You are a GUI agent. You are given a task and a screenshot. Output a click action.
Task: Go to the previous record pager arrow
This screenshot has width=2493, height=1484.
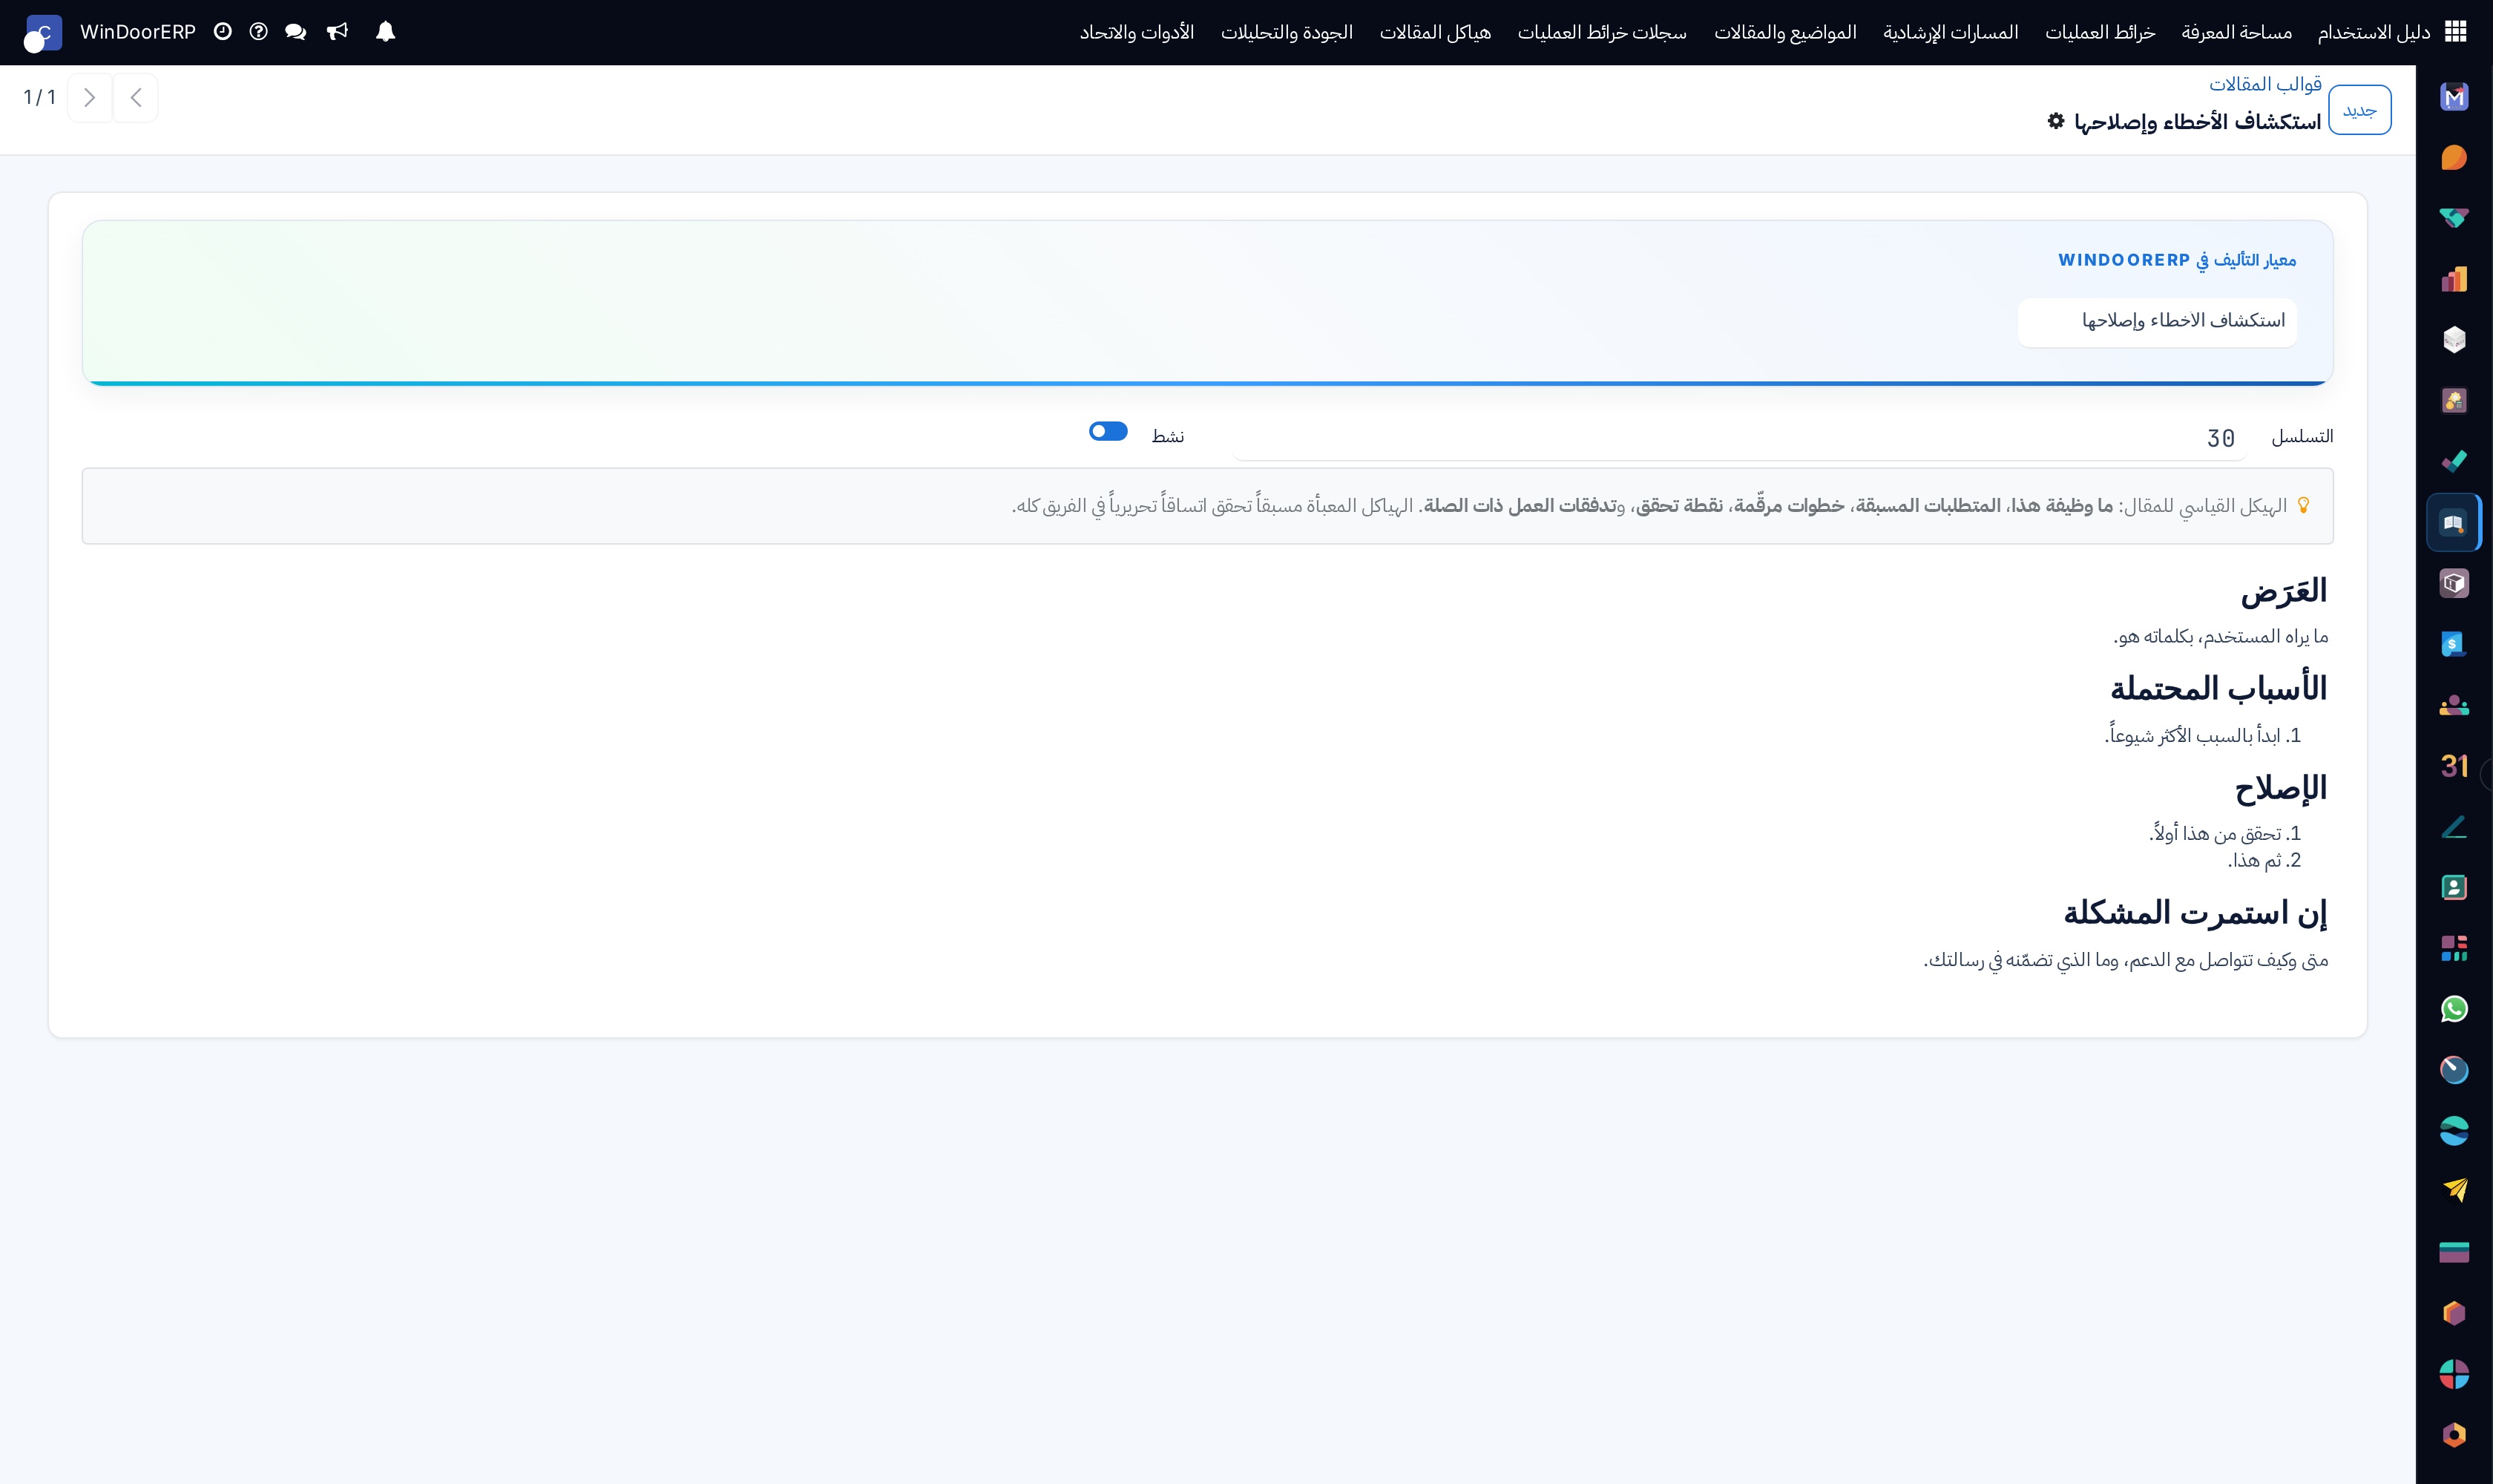pyautogui.click(x=136, y=98)
